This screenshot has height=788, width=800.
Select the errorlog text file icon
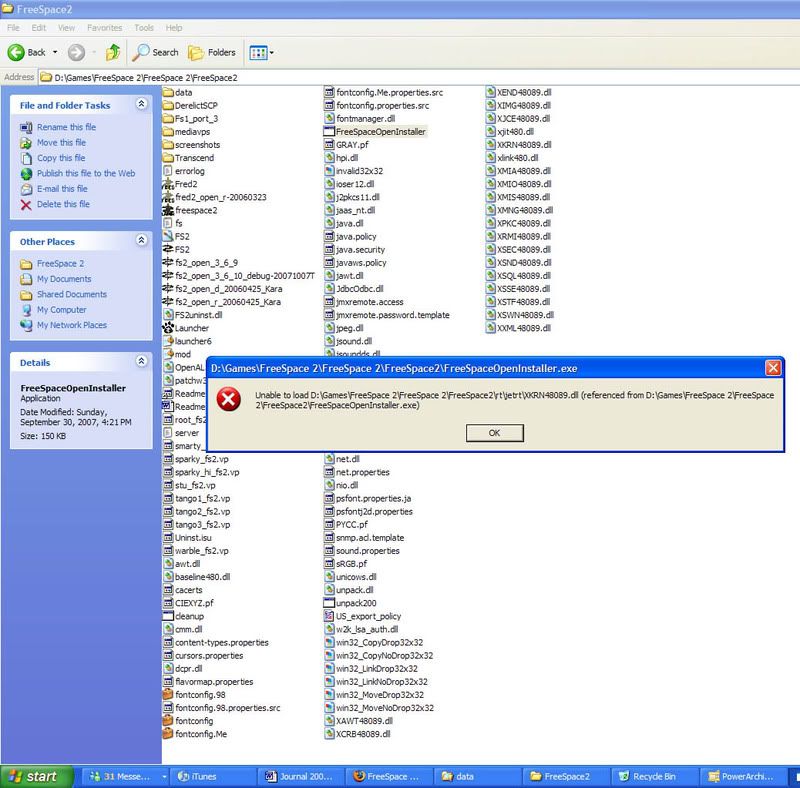click(x=168, y=171)
